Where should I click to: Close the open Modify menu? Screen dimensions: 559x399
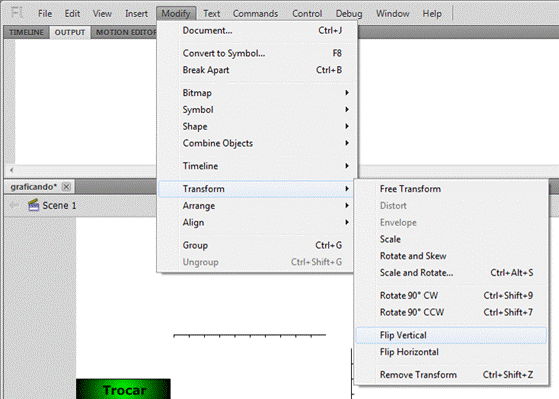(x=176, y=14)
